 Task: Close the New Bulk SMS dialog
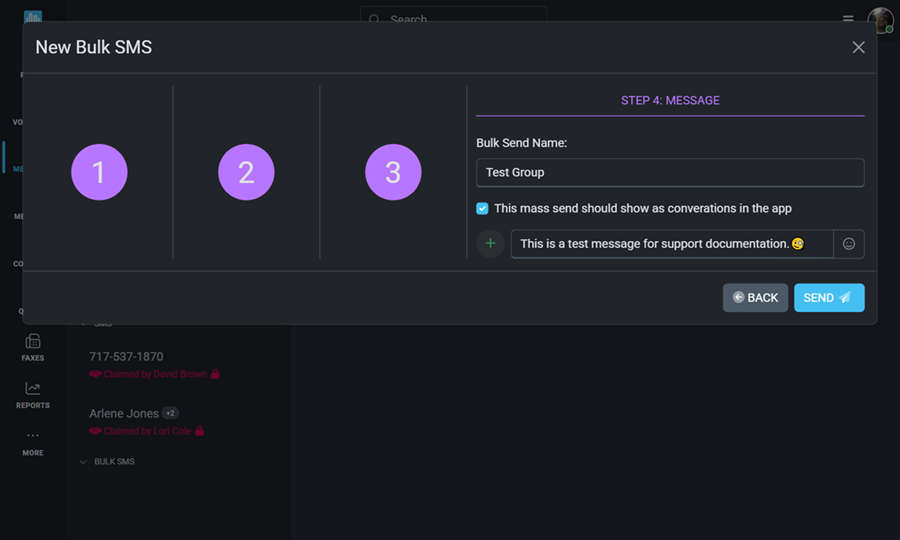coord(858,47)
